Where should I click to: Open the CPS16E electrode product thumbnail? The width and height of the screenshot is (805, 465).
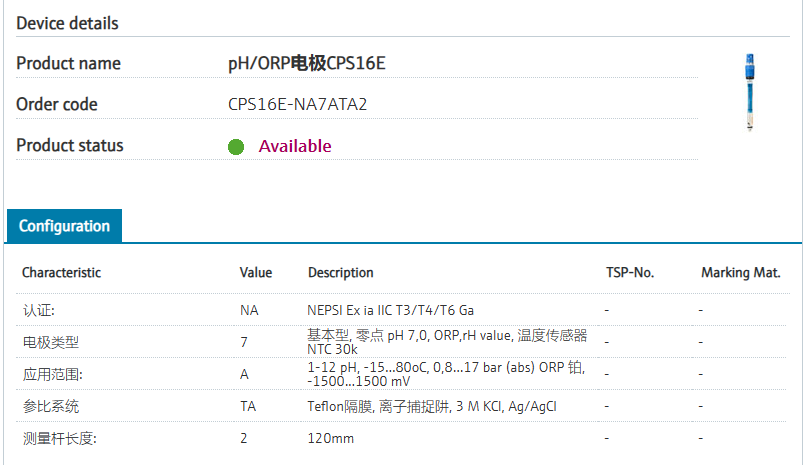tap(749, 92)
